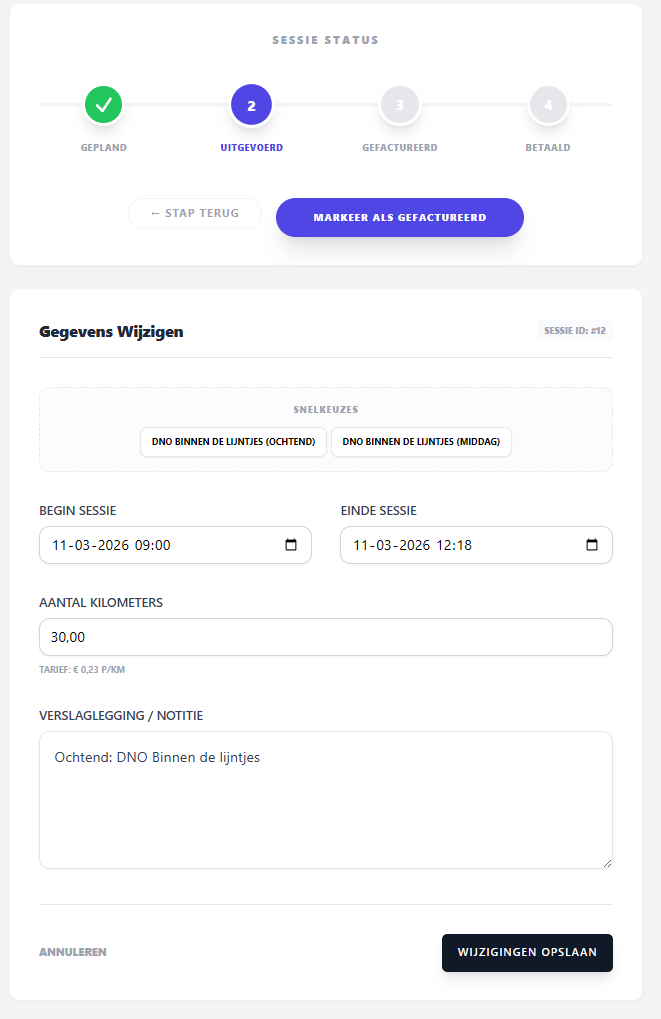This screenshot has width=661, height=1019.
Task: Open Einde Sessie calendar picker icon
Action: tap(592, 545)
